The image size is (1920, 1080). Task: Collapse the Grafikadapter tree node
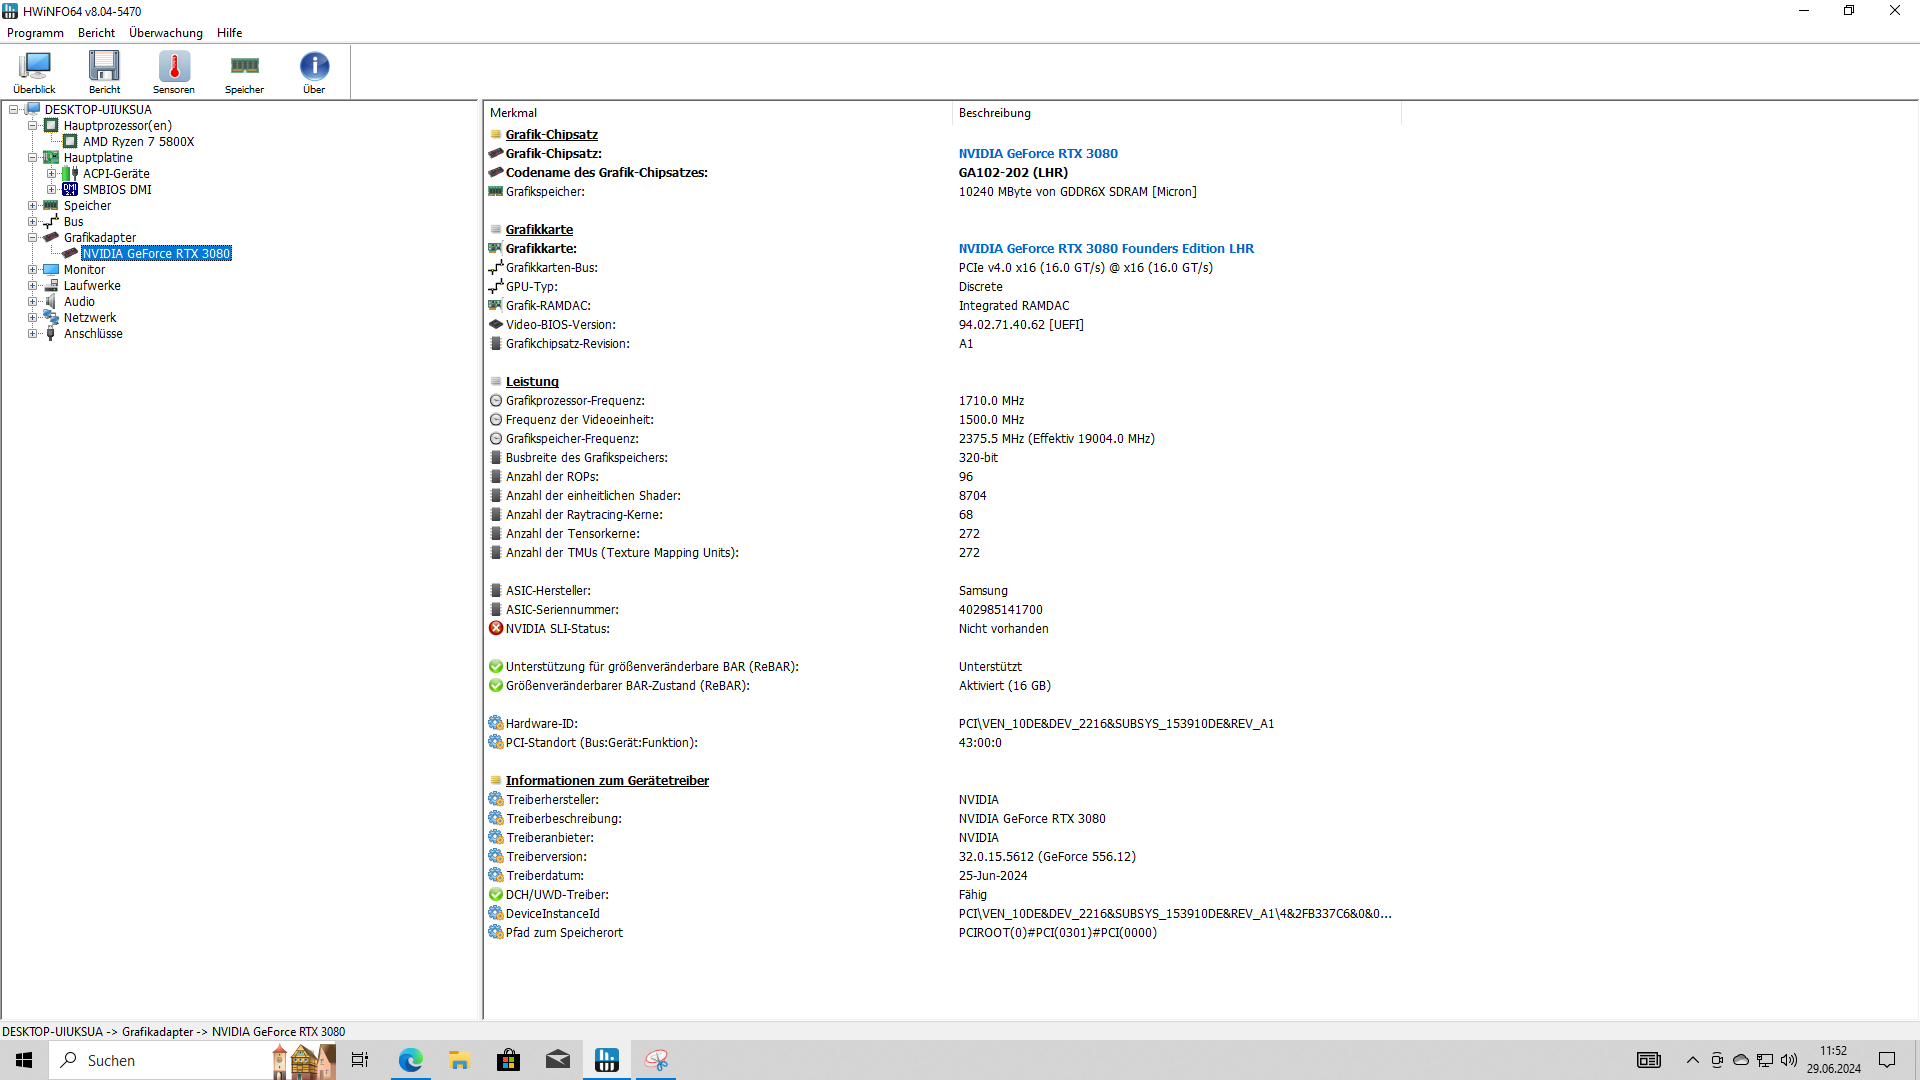point(33,238)
